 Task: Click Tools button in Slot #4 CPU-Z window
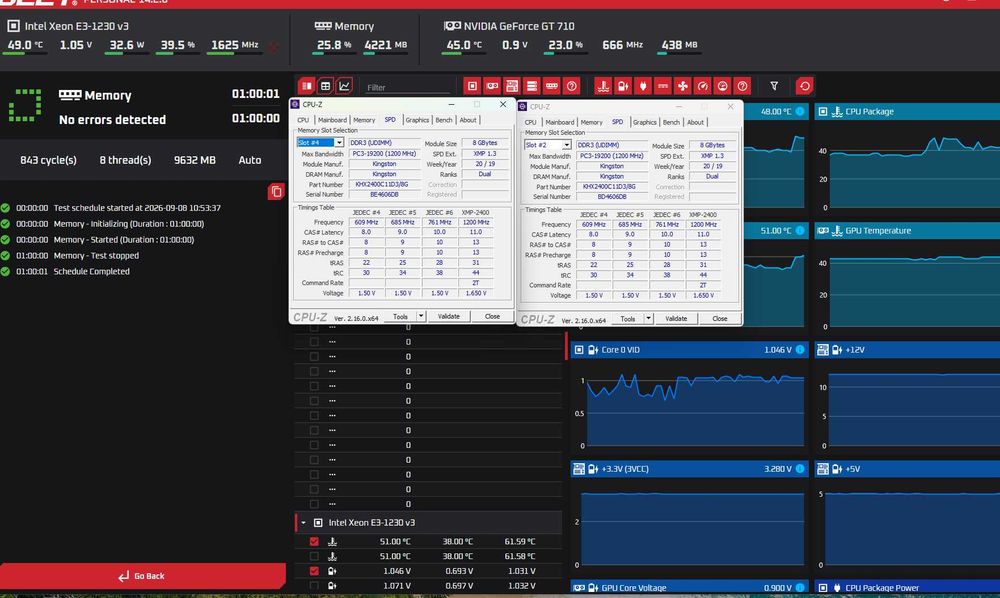click(x=401, y=316)
